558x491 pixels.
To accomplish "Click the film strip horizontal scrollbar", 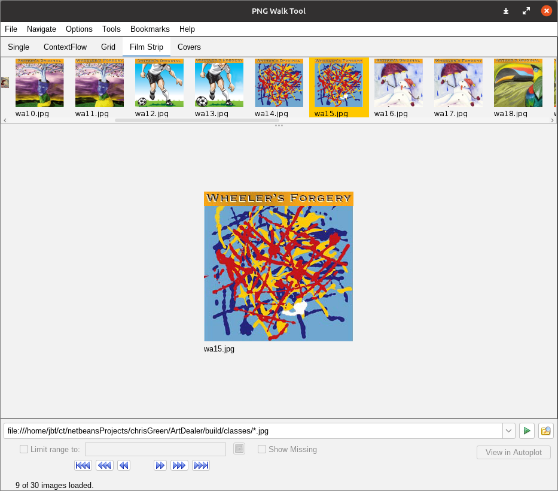I will [198, 120].
